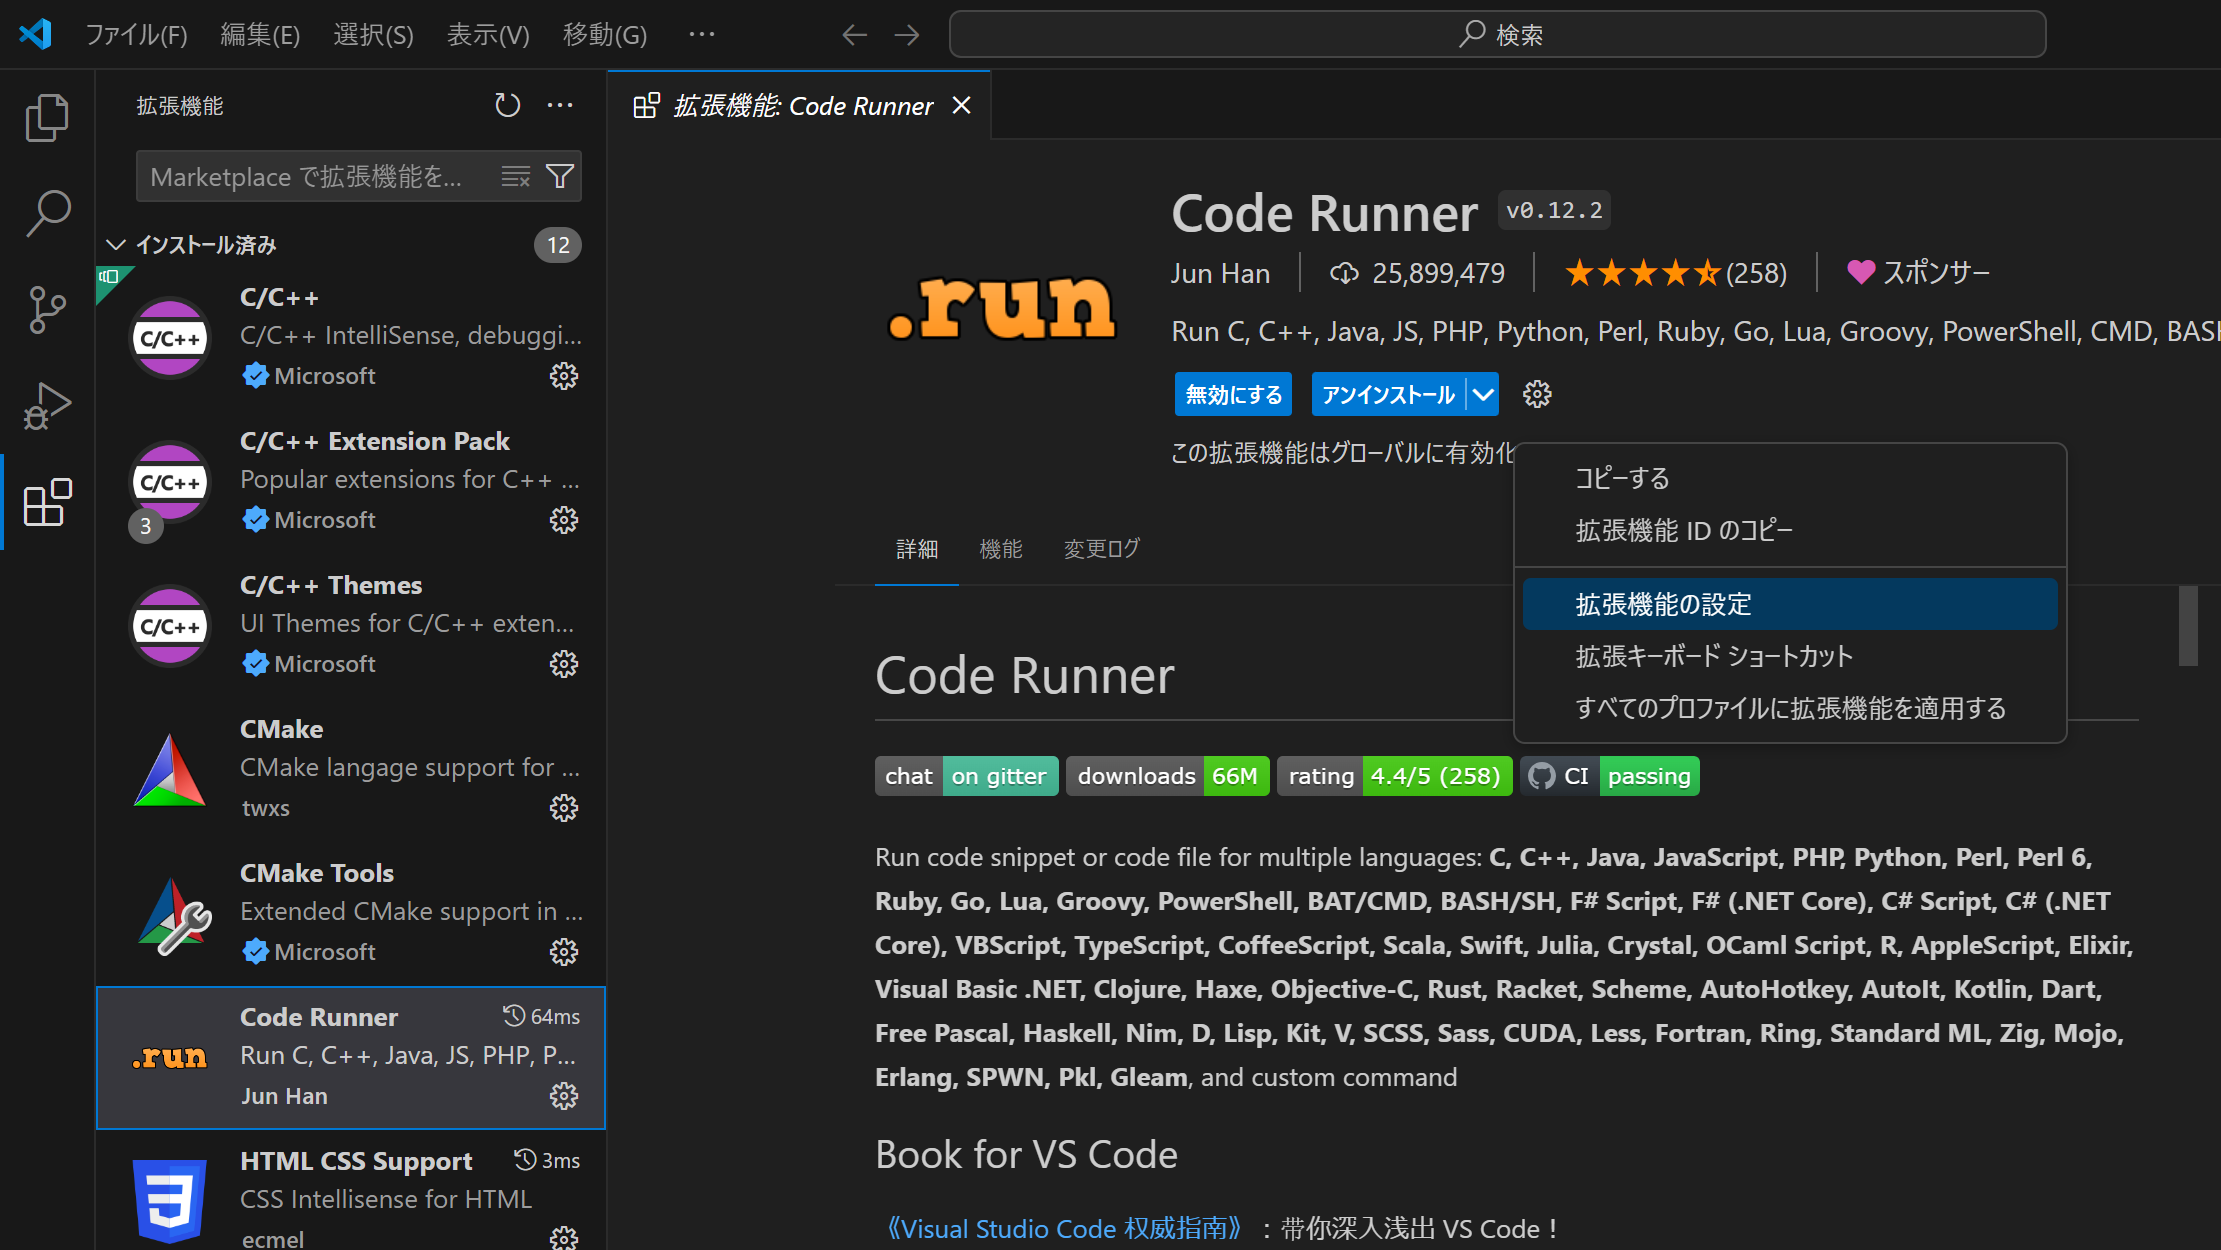Click the sponsor heart icon
This screenshot has width=2221, height=1250.
1860,272
